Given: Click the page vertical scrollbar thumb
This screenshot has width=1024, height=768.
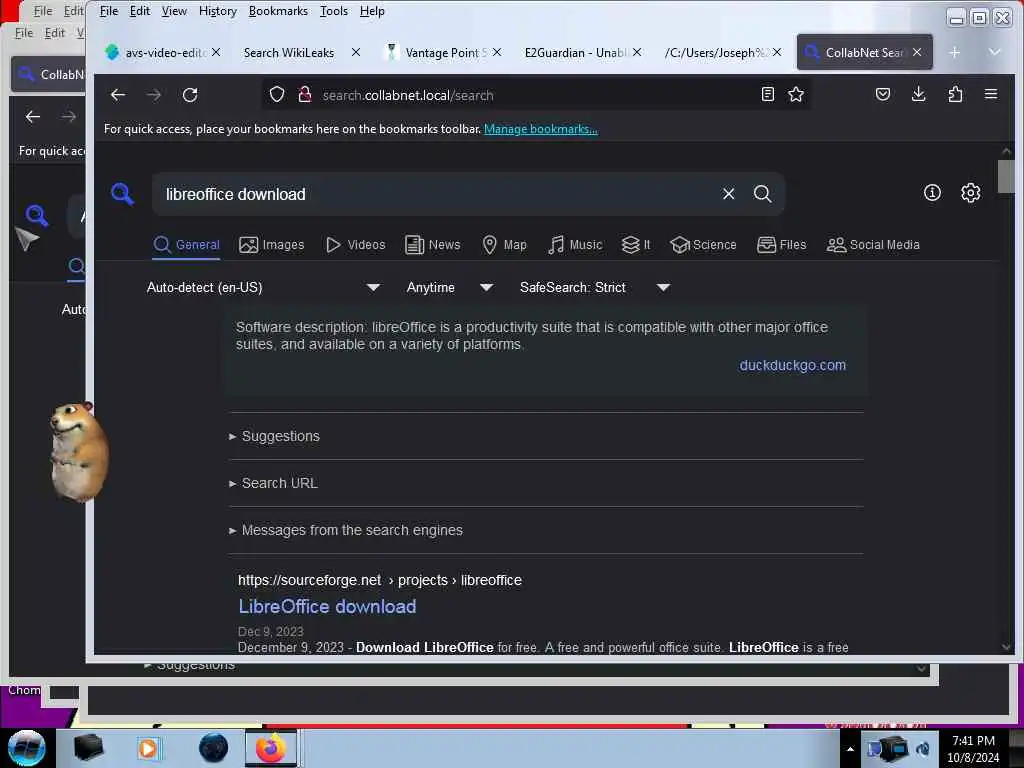Looking at the screenshot, I should [x=1006, y=176].
